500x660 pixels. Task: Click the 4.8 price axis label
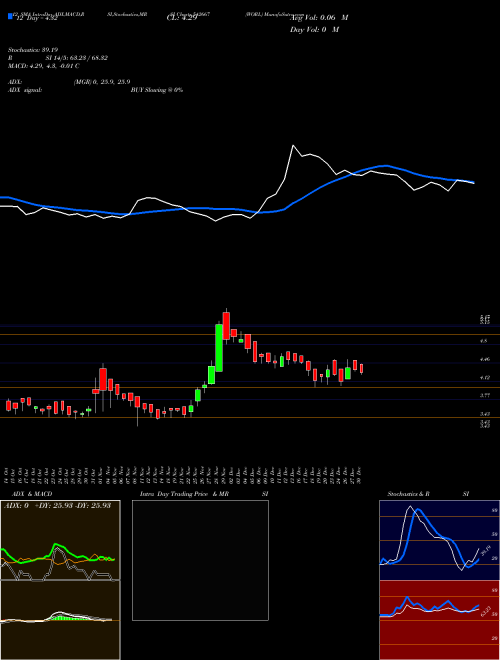[484, 341]
